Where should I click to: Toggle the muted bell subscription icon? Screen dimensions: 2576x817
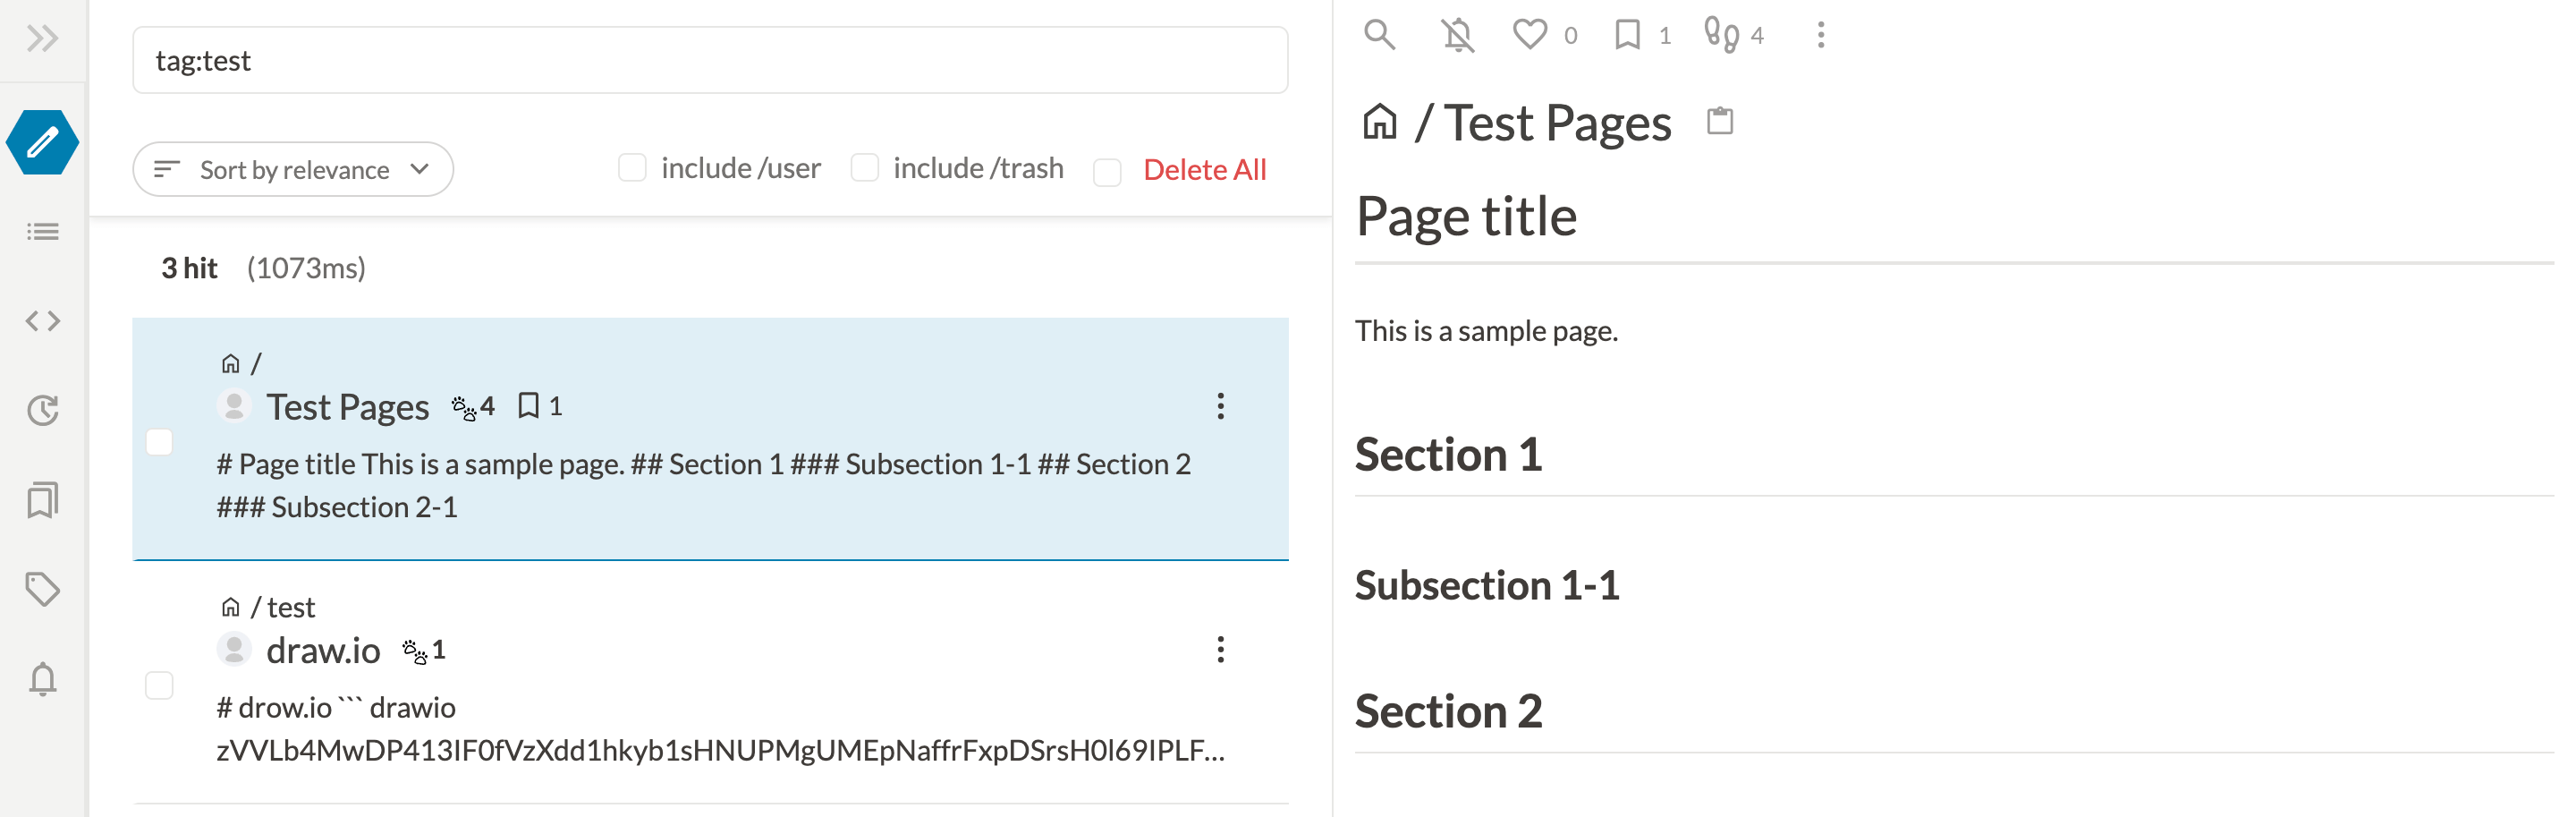[x=1458, y=36]
